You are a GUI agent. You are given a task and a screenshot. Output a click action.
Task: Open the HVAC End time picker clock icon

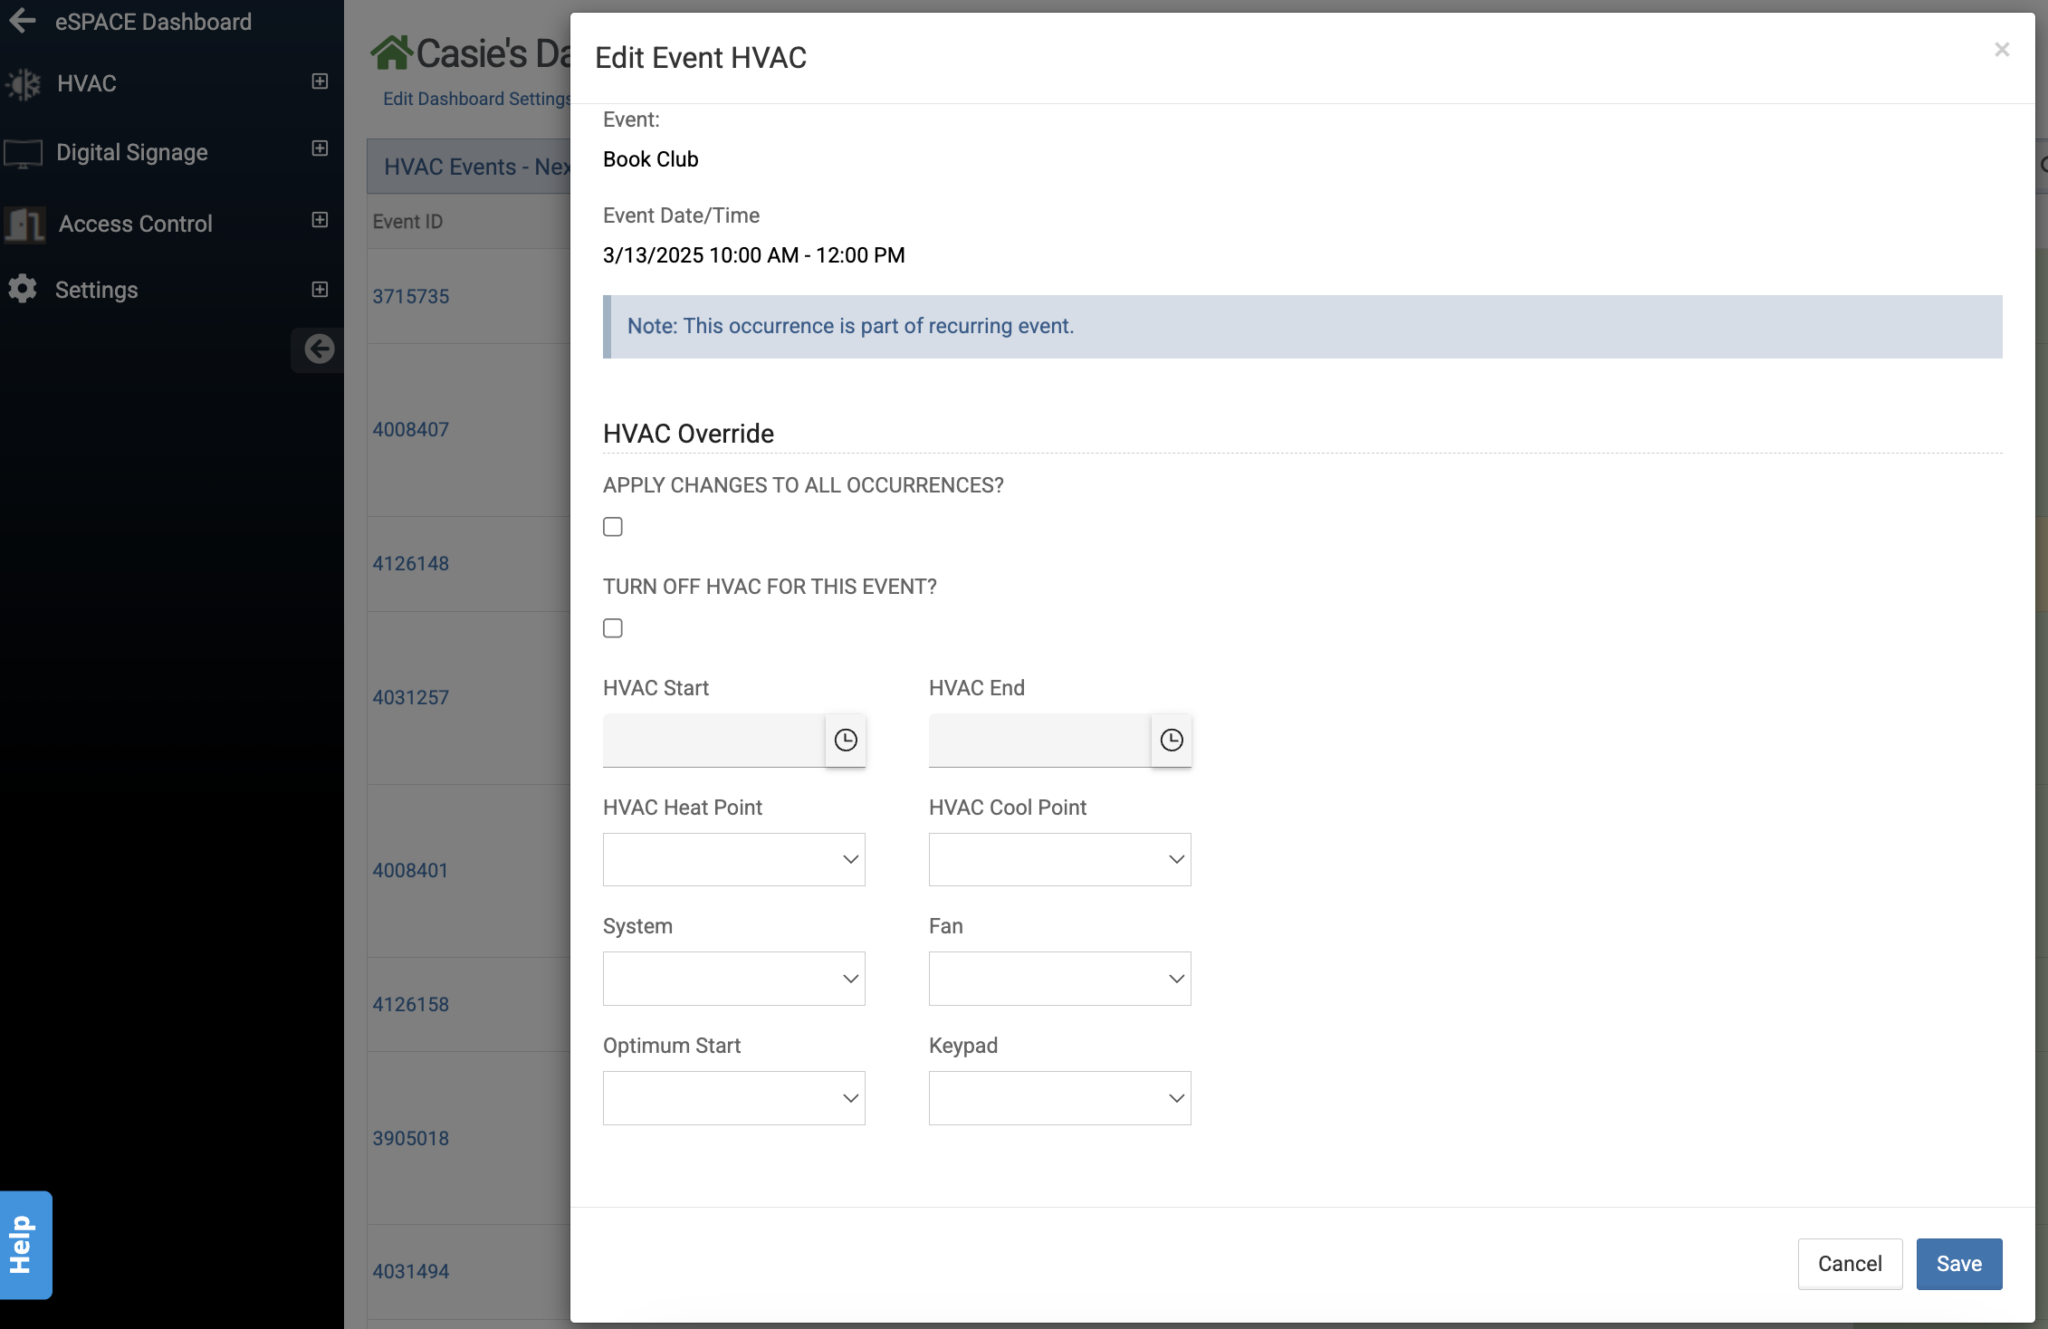pyautogui.click(x=1171, y=740)
